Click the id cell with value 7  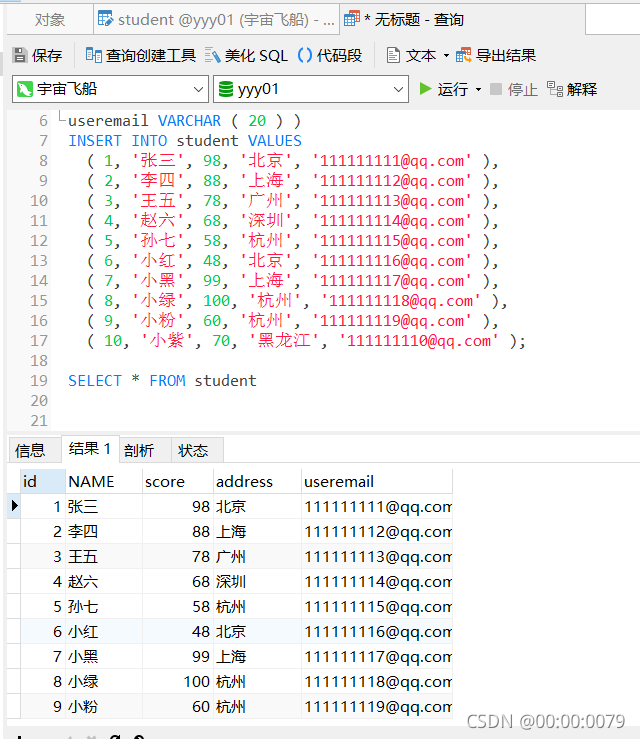pos(42,657)
